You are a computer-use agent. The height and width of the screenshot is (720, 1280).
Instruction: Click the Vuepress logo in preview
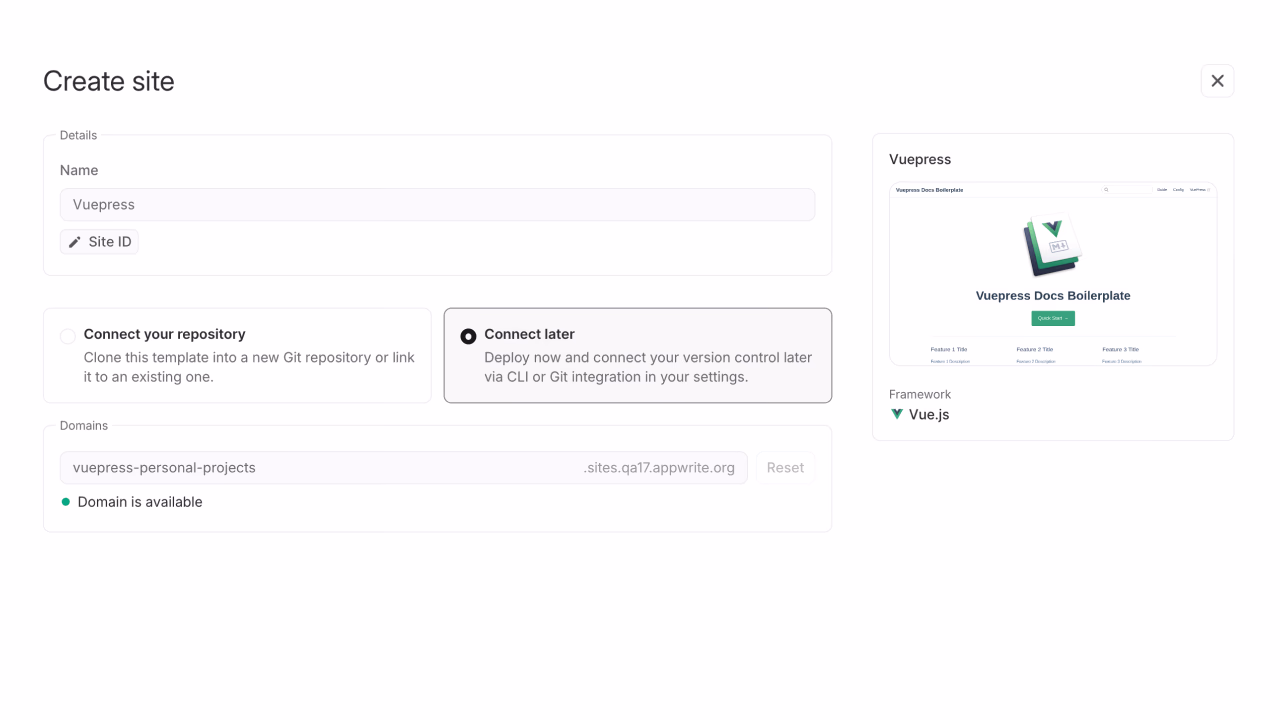[1052, 246]
